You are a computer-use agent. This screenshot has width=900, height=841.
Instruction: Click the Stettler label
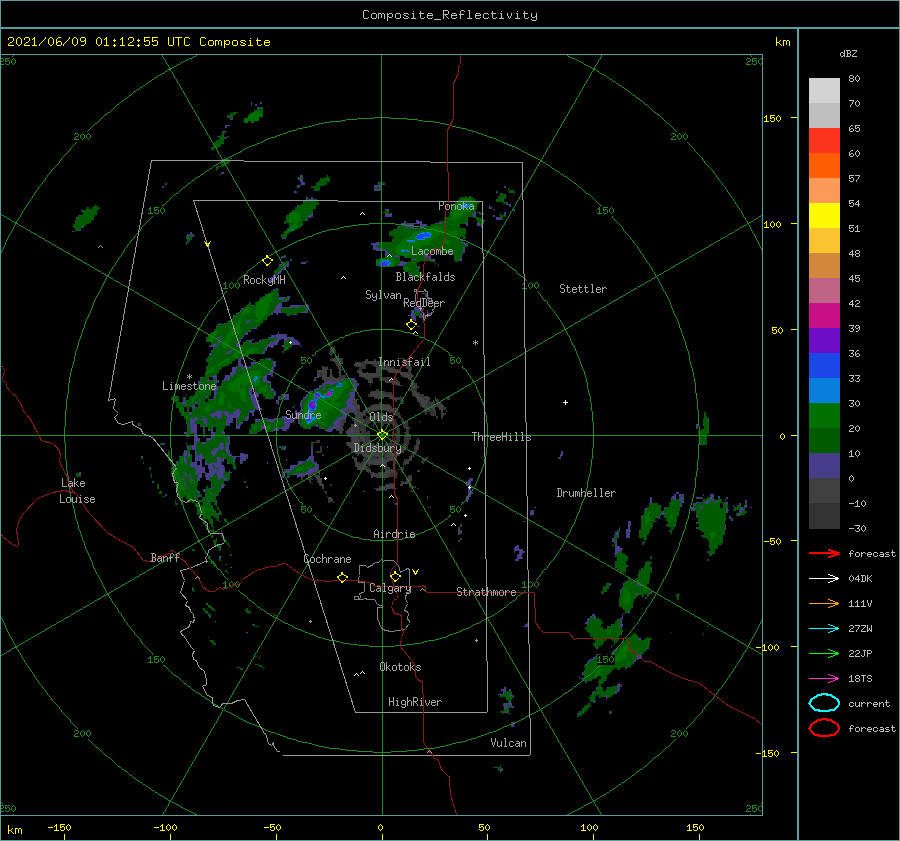click(x=583, y=289)
